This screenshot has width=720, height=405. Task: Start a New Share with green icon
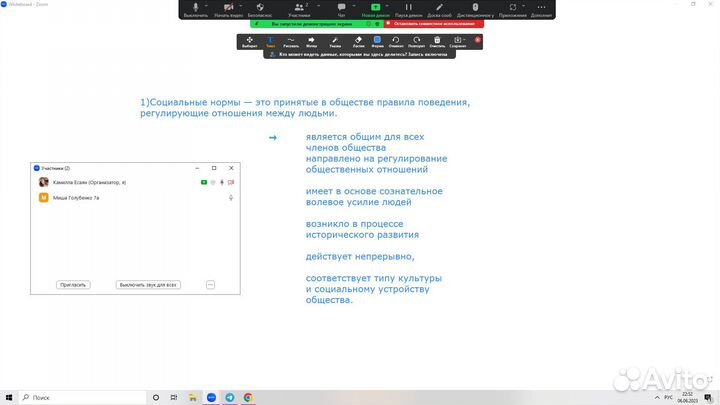[x=376, y=9]
